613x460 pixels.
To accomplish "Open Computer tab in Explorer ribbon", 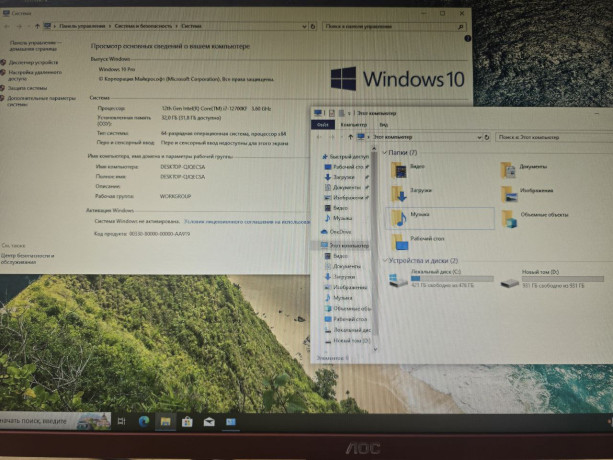I will click(x=353, y=125).
